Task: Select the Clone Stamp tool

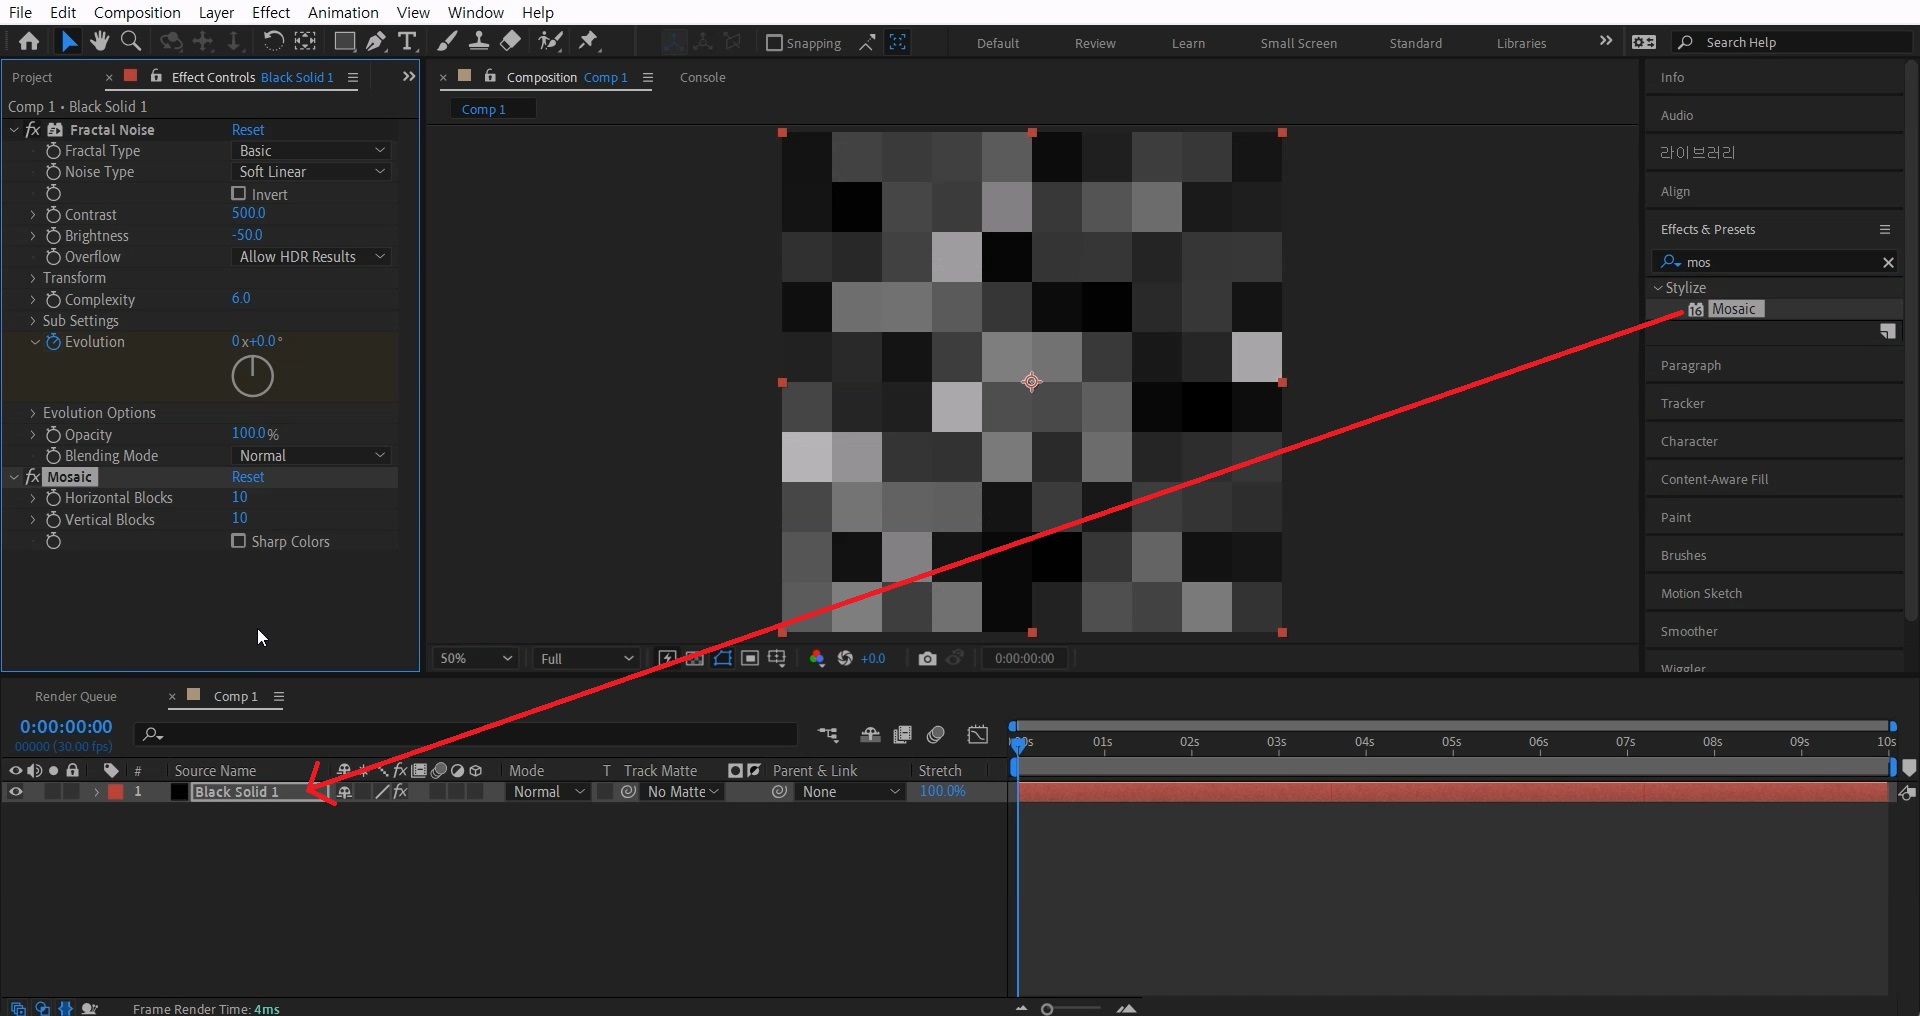Action: point(479,41)
